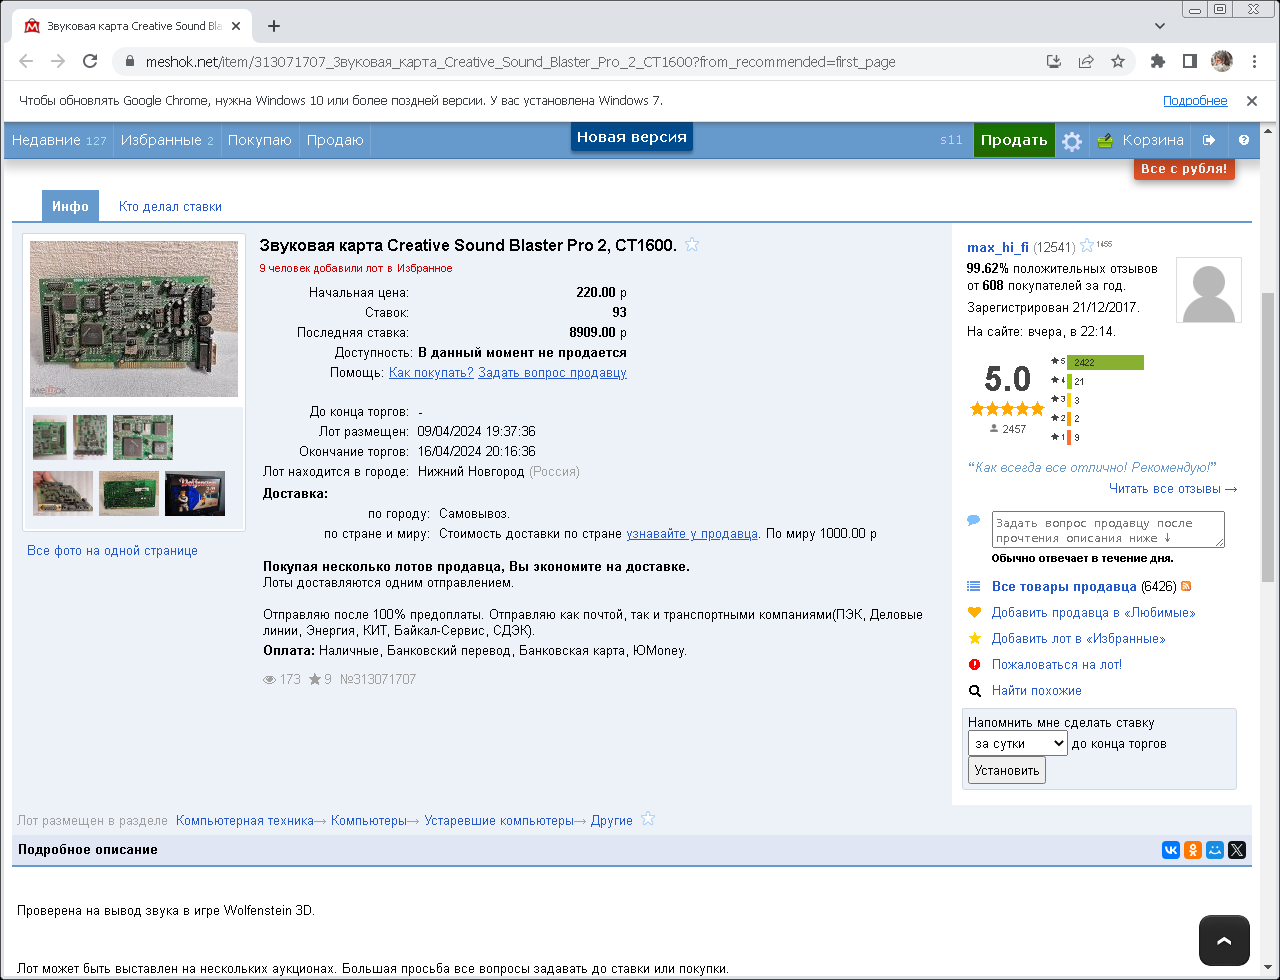Click Задать вопрос продавцу link
Image resolution: width=1280 pixels, height=980 pixels.
(552, 372)
